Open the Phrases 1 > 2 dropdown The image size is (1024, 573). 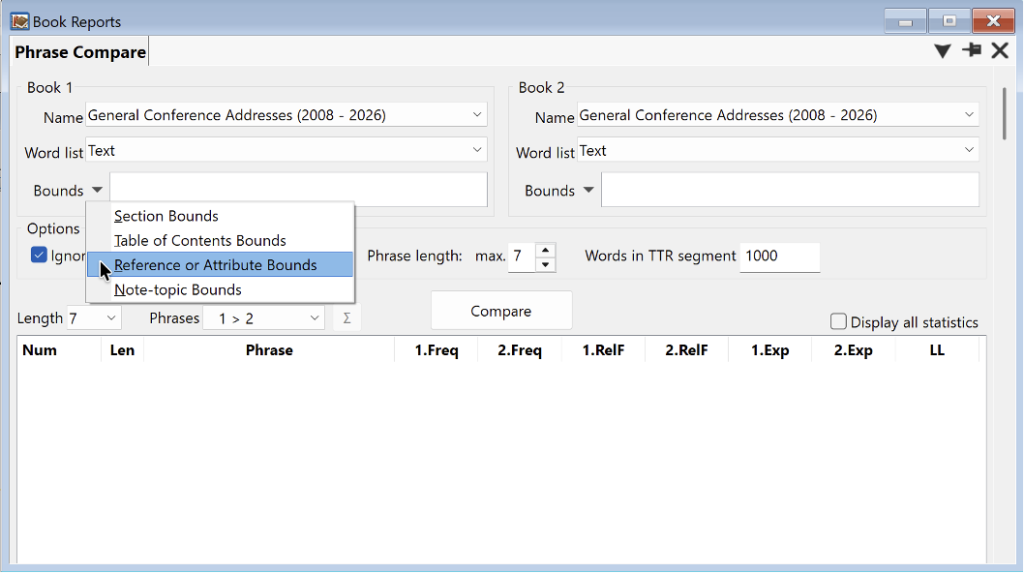tap(263, 318)
